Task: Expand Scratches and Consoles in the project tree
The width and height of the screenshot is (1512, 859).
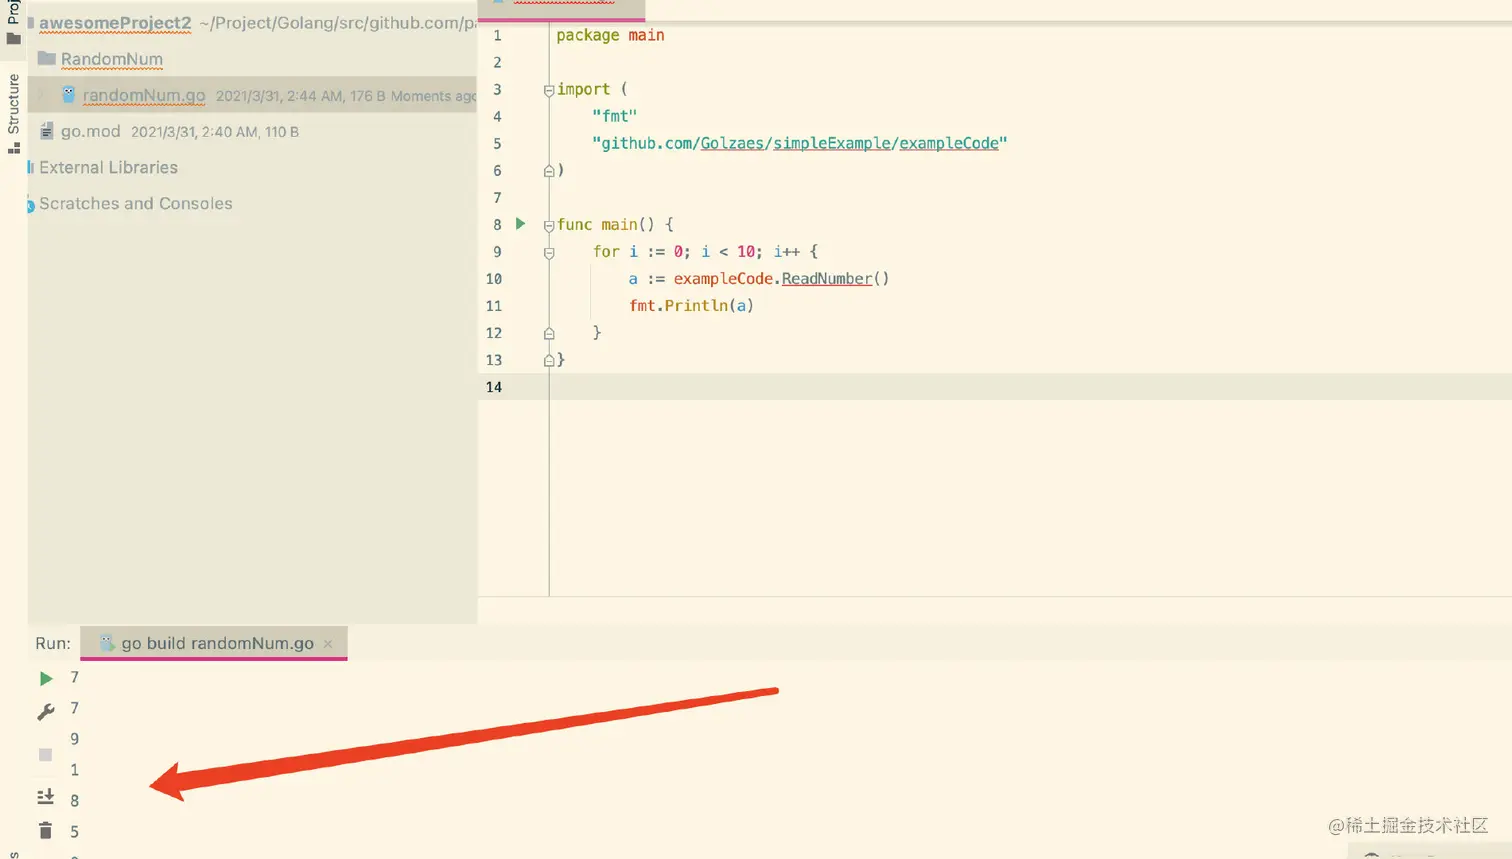Action: (x=135, y=203)
